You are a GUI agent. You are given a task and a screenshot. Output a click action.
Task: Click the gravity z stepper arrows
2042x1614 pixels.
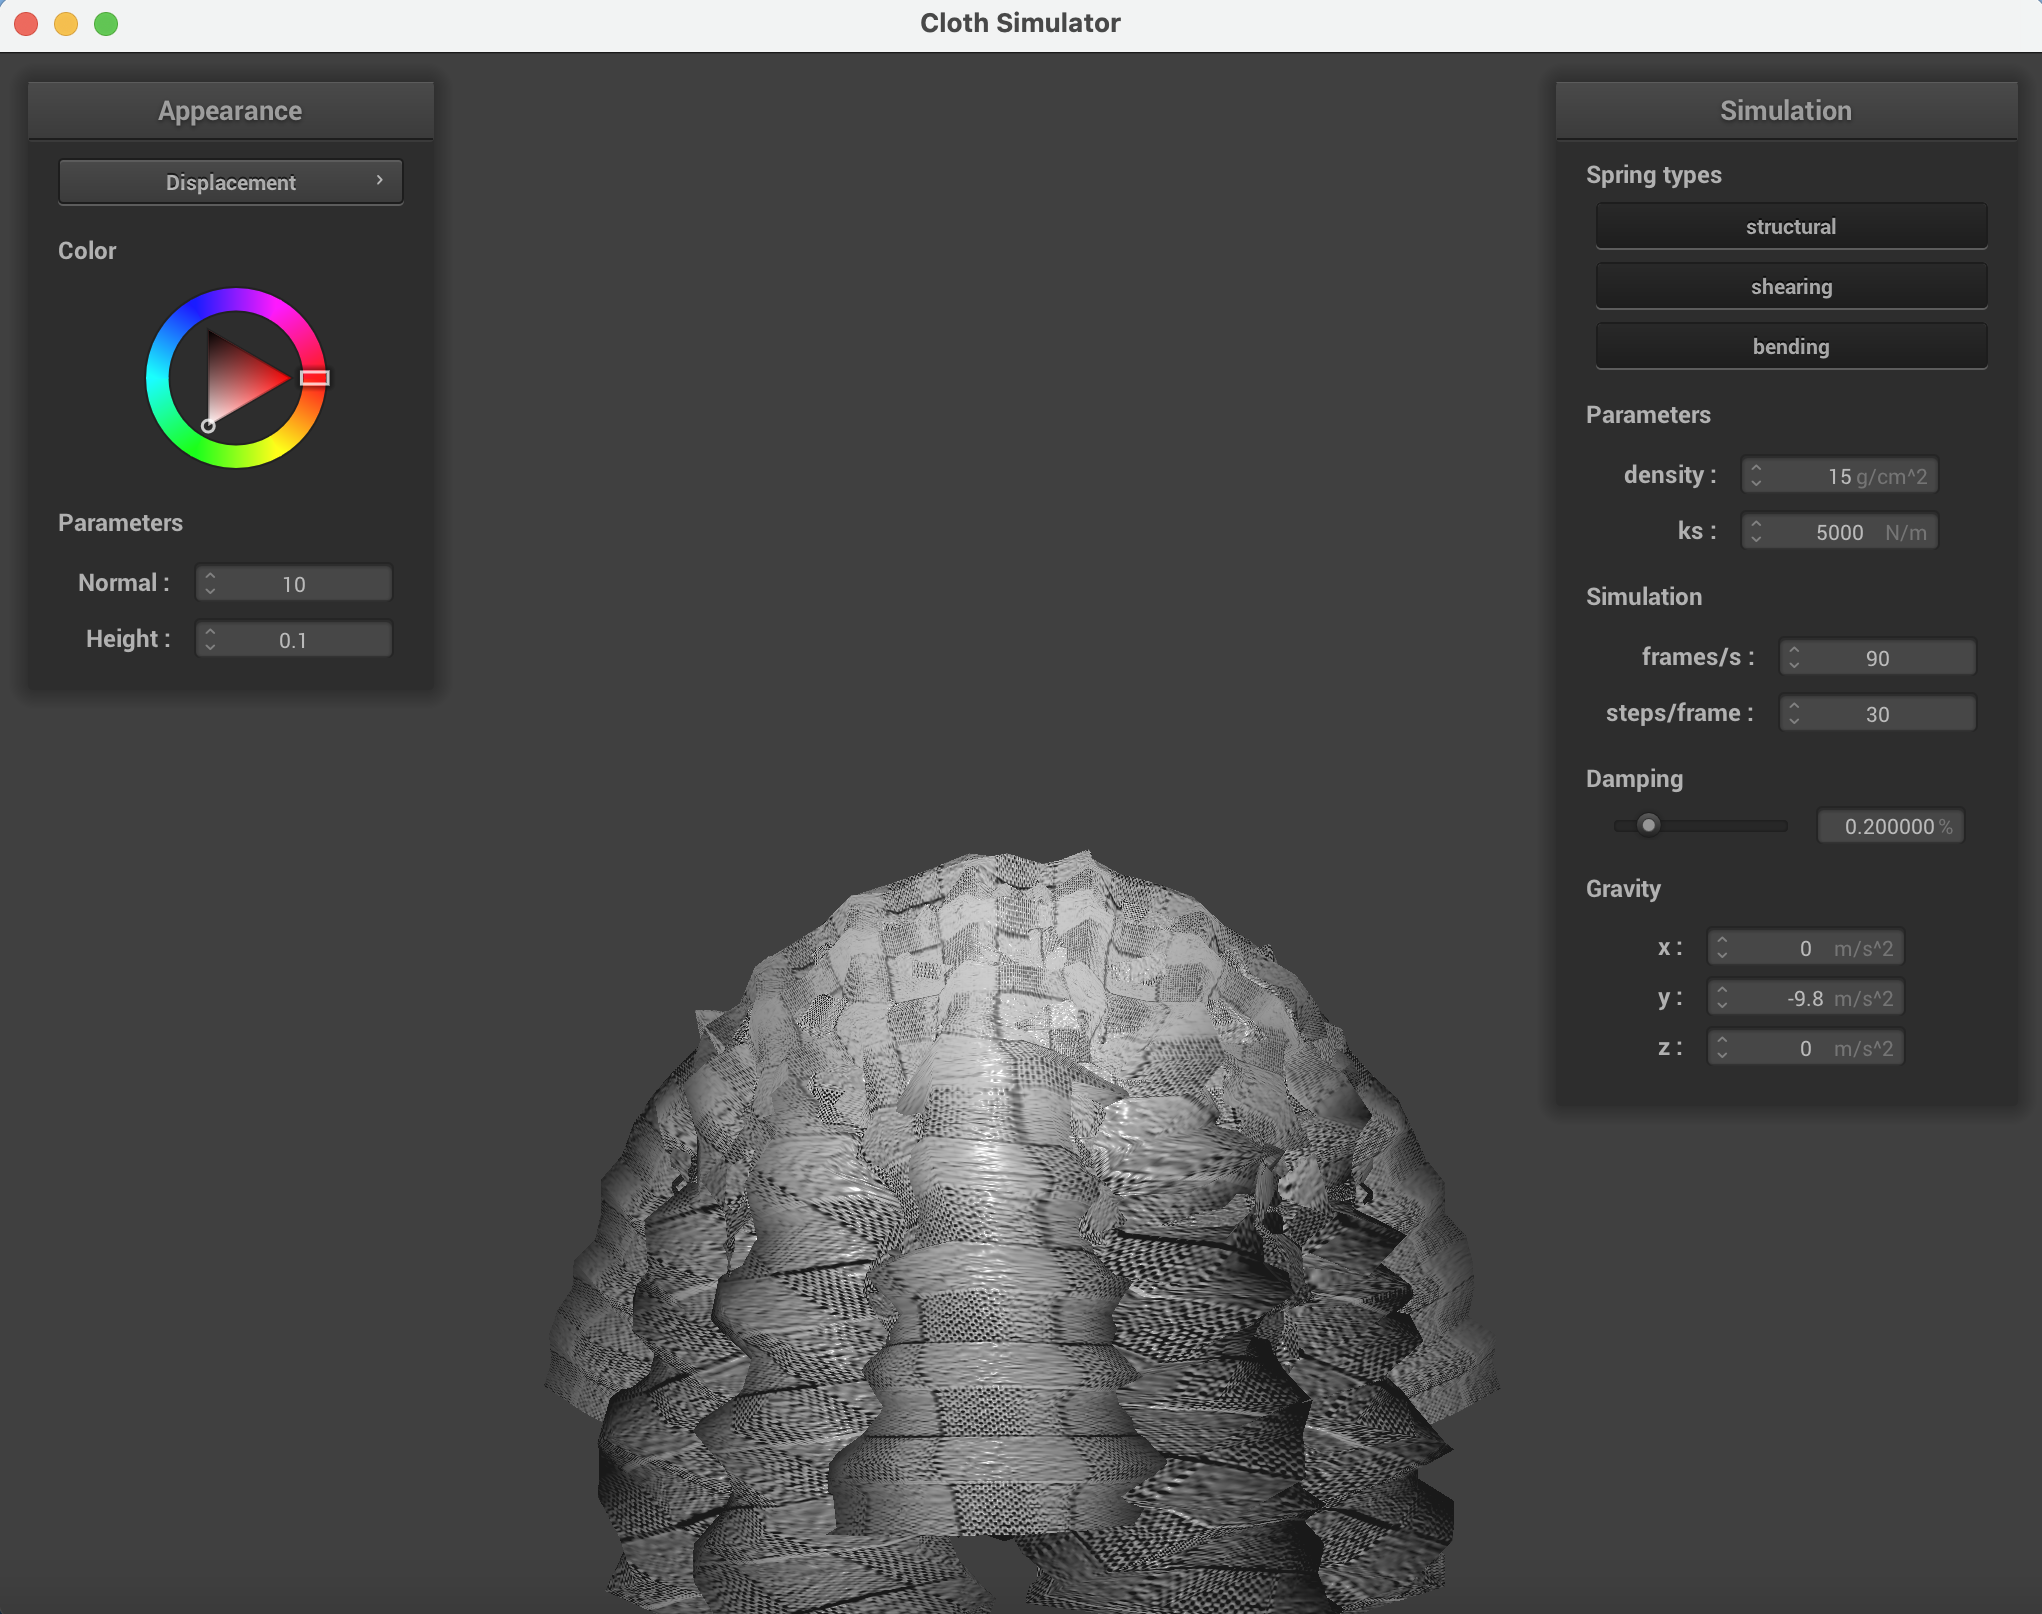click(x=1722, y=1048)
